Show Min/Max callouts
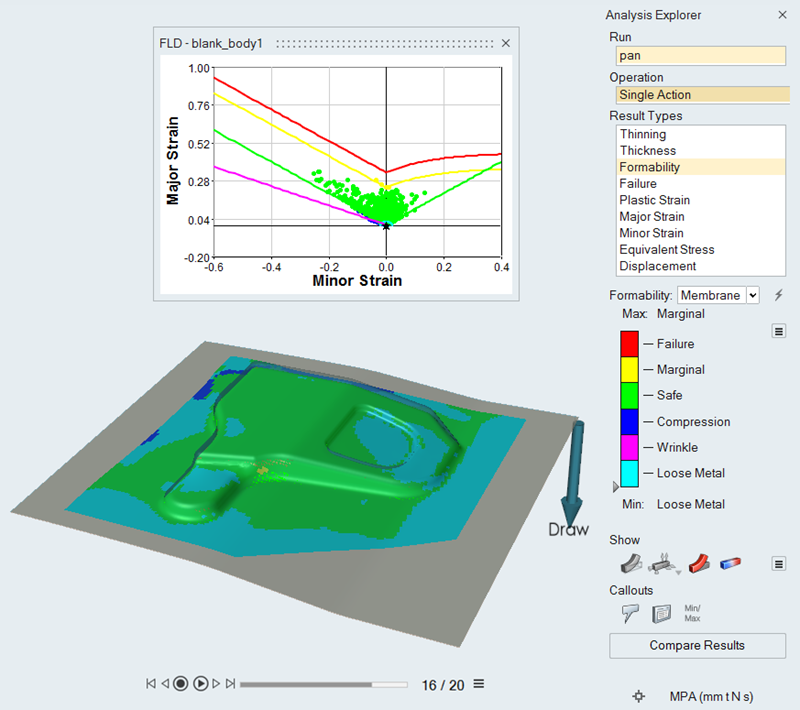Image resolution: width=800 pixels, height=710 pixels. click(693, 613)
